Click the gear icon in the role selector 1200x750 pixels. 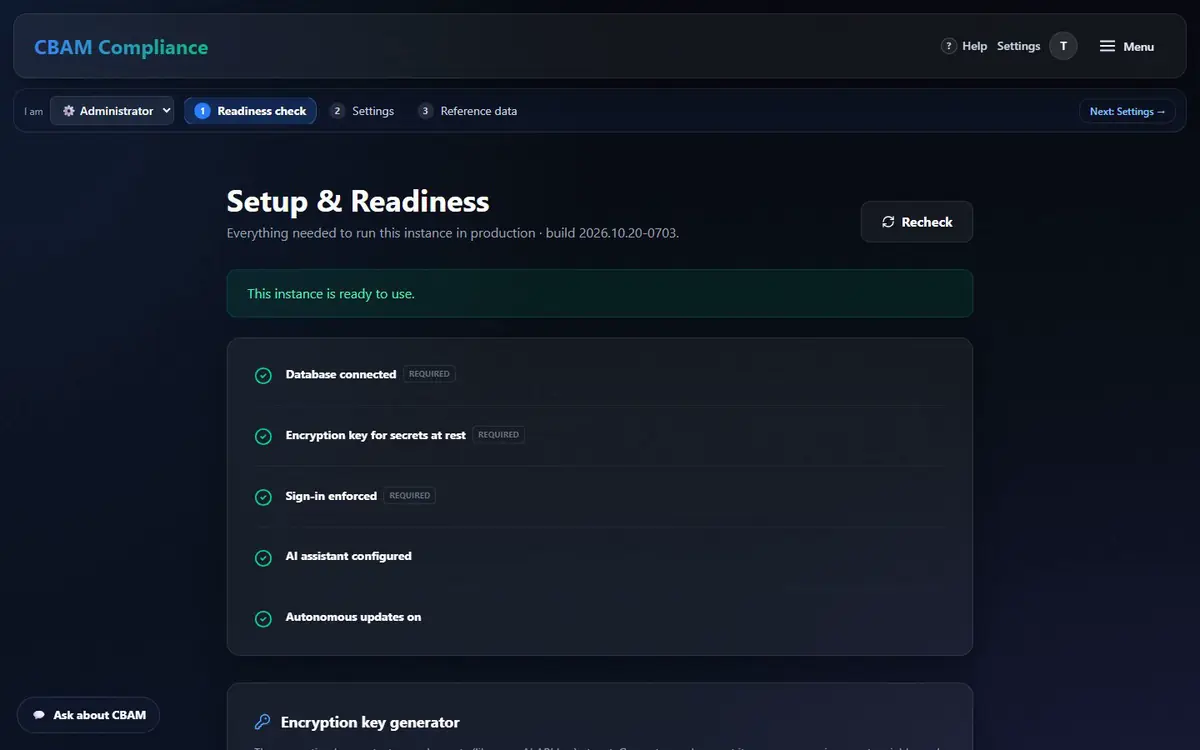pyautogui.click(x=69, y=111)
